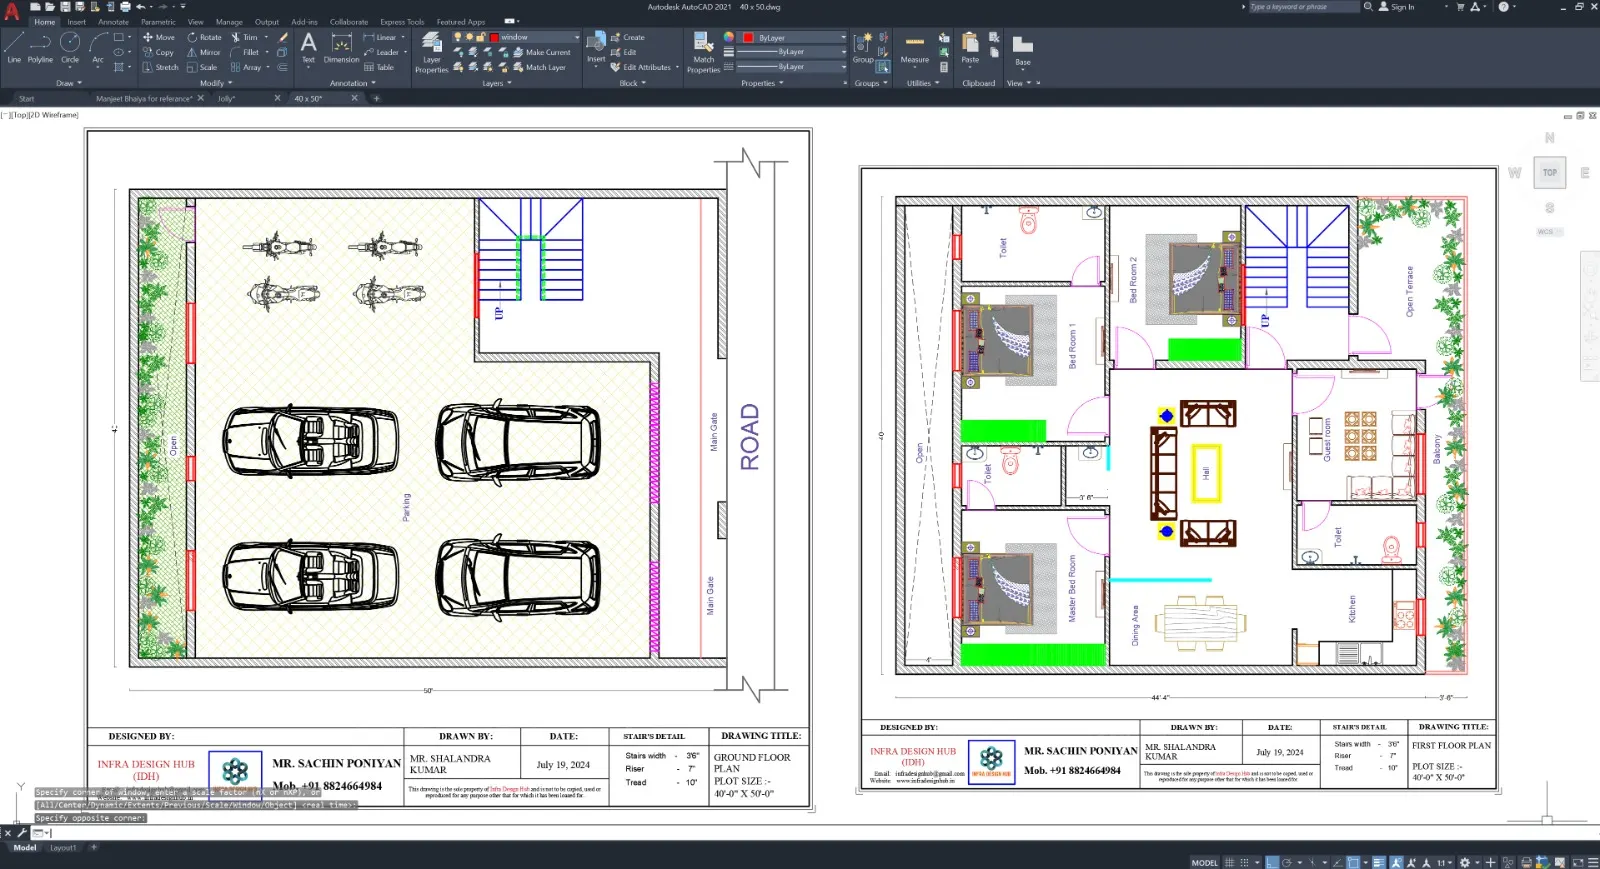This screenshot has width=1600, height=869.
Task: Save the drawing from quick access toolbar
Action: [x=65, y=7]
